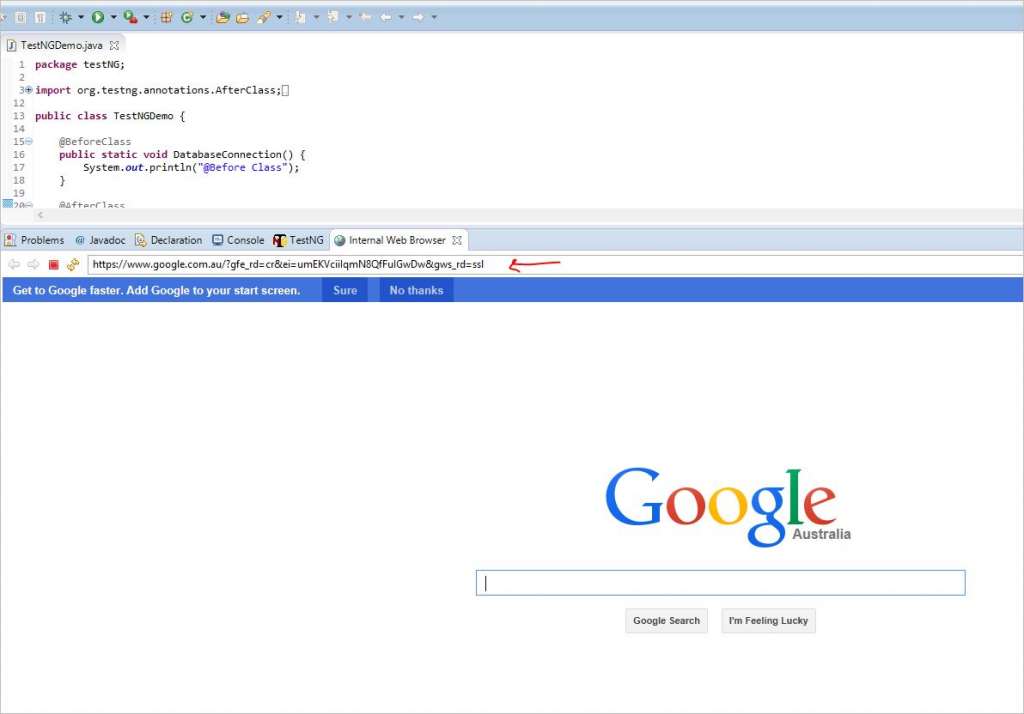
Task: Click Sure to add Google to start screen
Action: pyautogui.click(x=345, y=290)
